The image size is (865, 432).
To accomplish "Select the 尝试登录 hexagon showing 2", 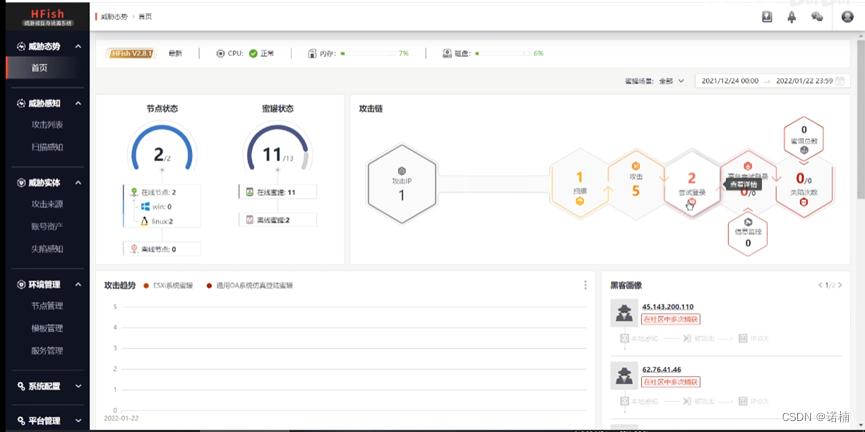I will (692, 184).
